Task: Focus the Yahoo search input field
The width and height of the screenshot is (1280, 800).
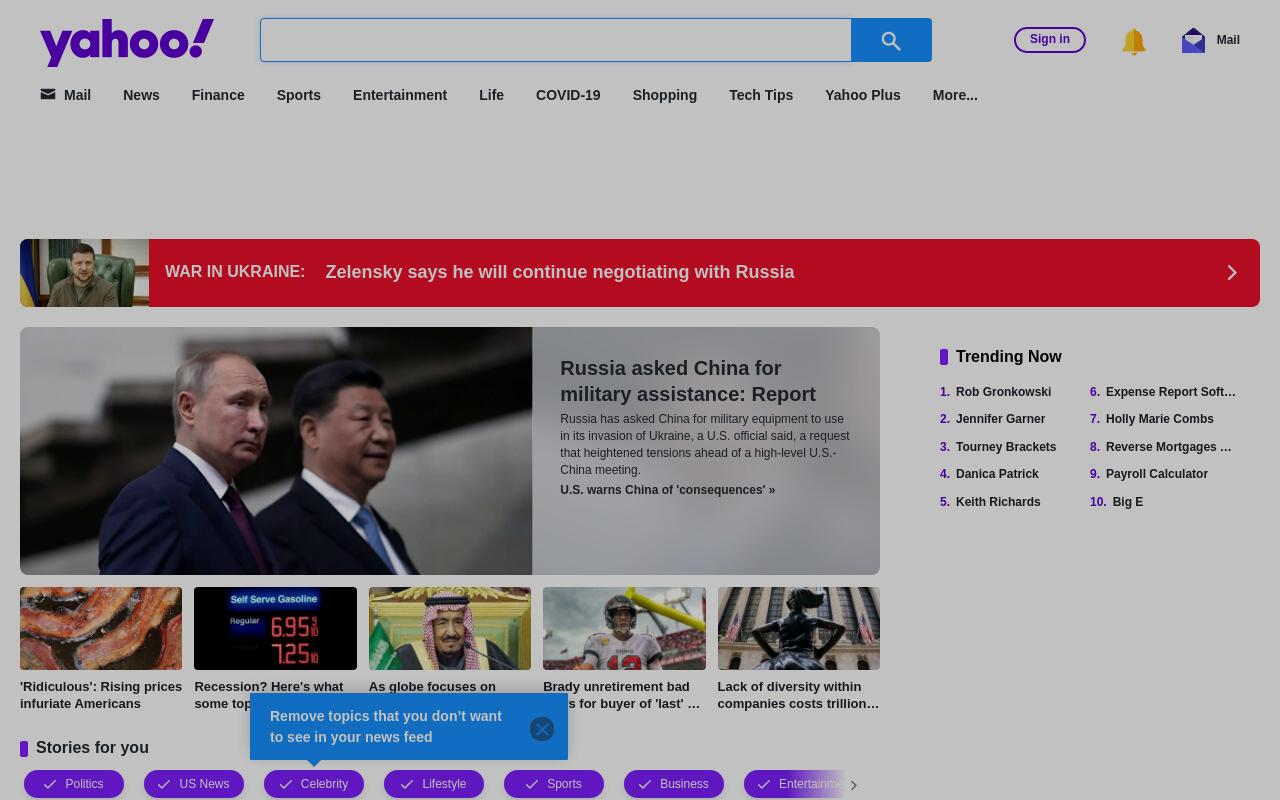Action: point(556,40)
